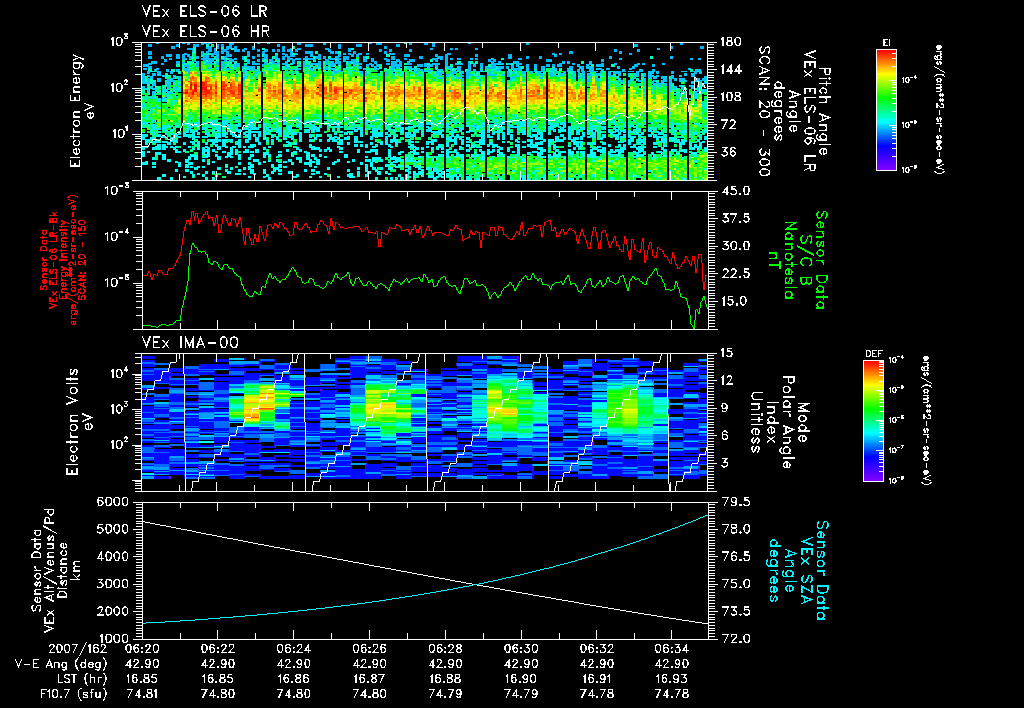Viewport: 1024px width, 708px height.
Task: Select the "Pitch Angle" axis label
Action: [x=824, y=112]
